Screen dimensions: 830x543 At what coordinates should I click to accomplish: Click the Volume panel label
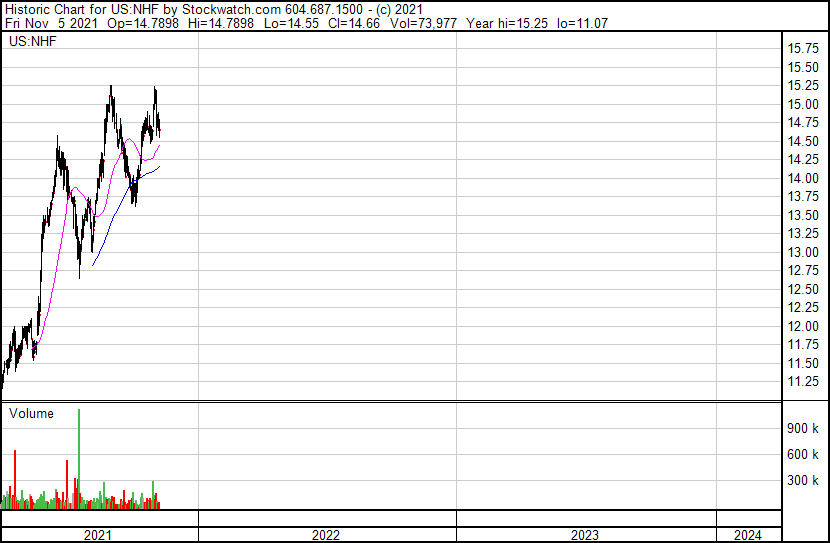coord(31,413)
